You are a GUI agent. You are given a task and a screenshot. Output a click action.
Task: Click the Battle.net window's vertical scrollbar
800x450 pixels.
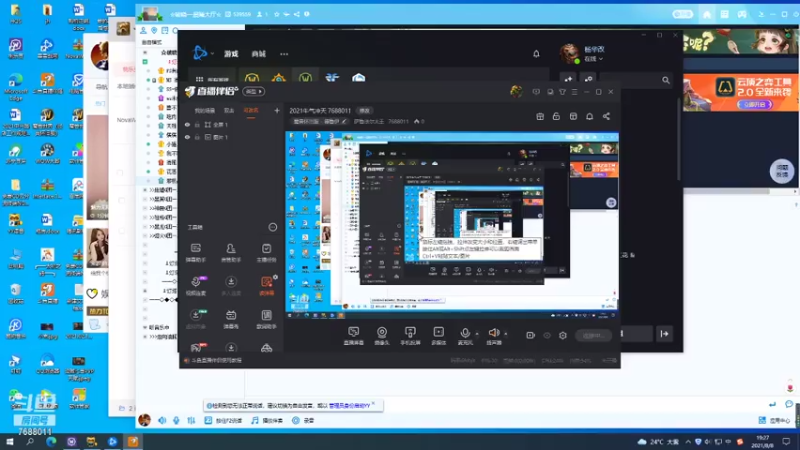(x=679, y=138)
